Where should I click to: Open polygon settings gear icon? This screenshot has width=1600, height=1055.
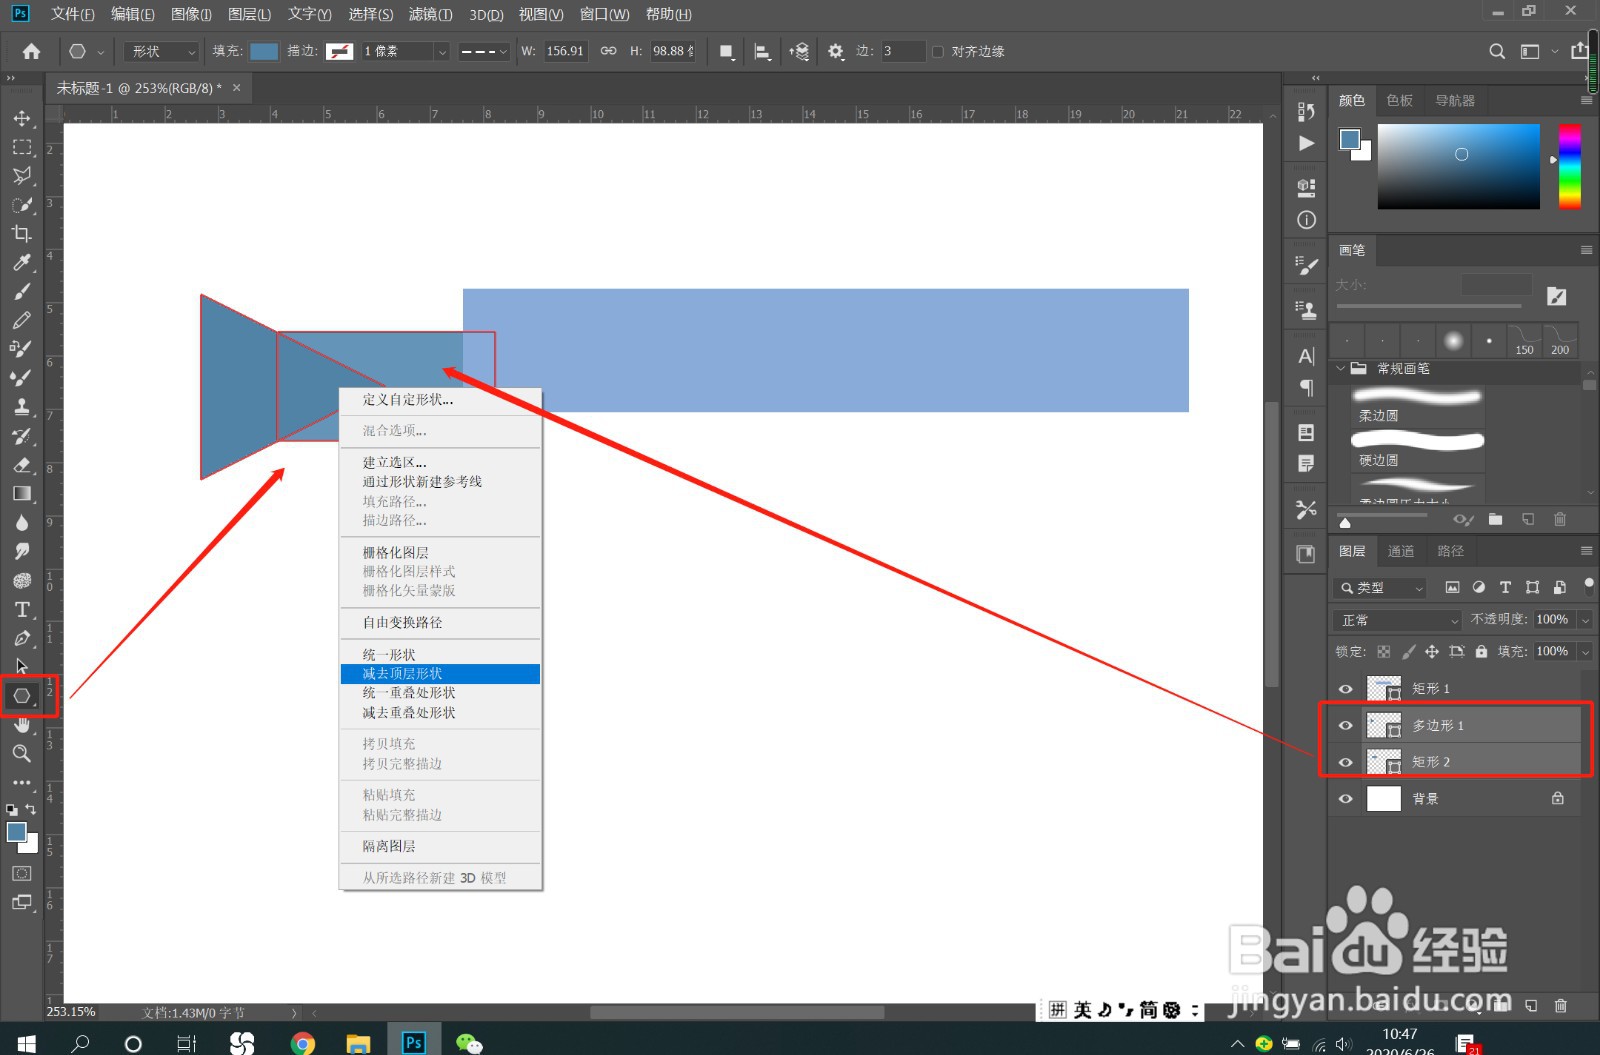(836, 51)
